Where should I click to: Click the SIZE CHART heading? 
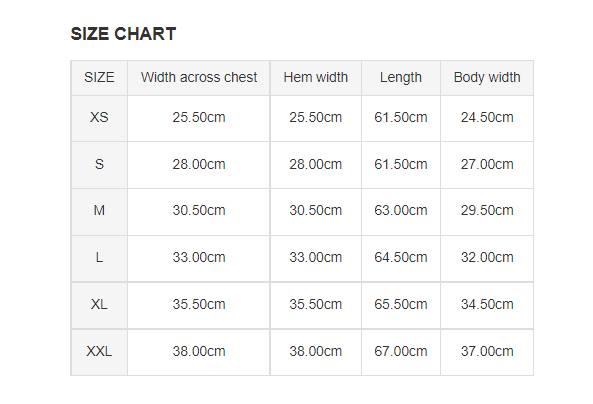pos(123,34)
